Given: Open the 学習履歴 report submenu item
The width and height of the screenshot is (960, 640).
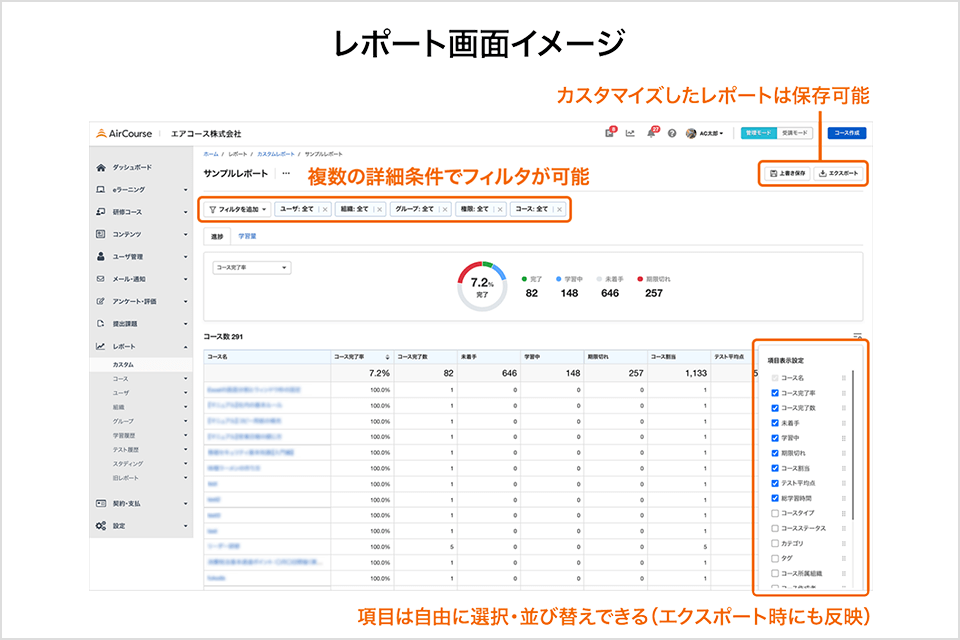Looking at the screenshot, I should point(124,435).
